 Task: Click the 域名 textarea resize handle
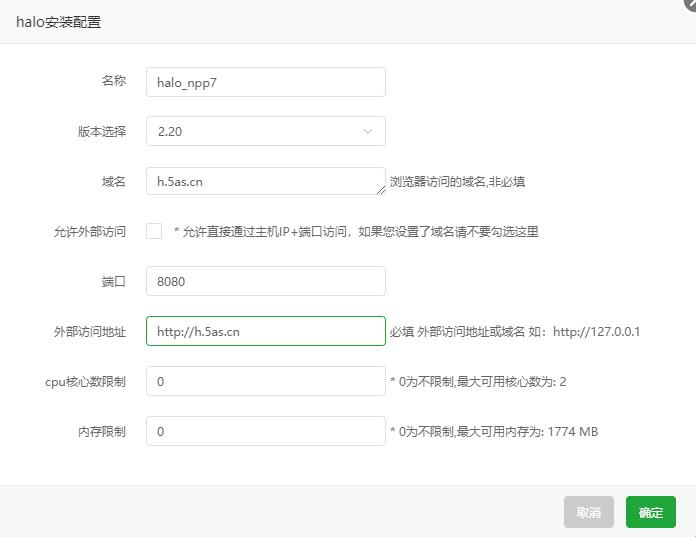click(x=381, y=190)
